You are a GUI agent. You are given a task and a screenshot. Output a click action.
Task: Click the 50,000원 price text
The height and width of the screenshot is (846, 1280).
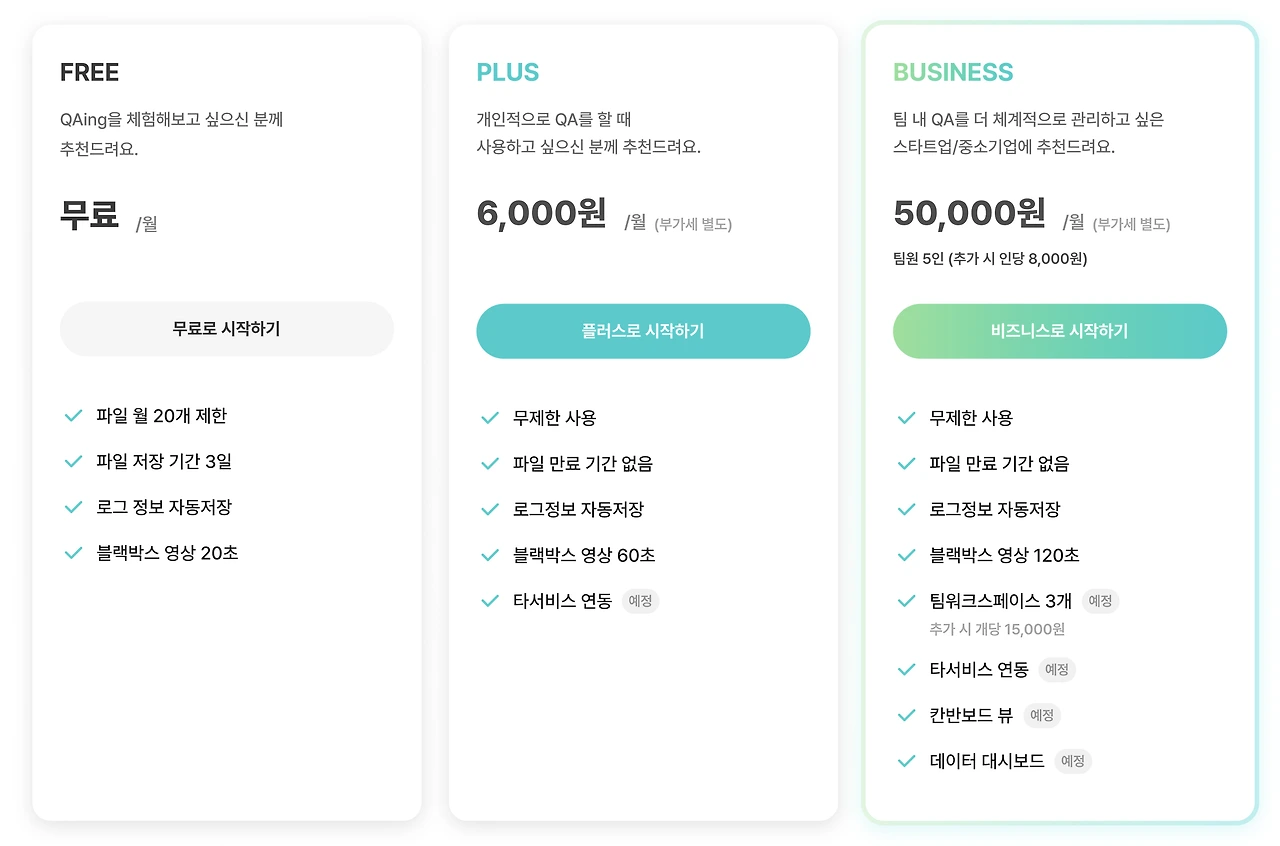tap(969, 213)
